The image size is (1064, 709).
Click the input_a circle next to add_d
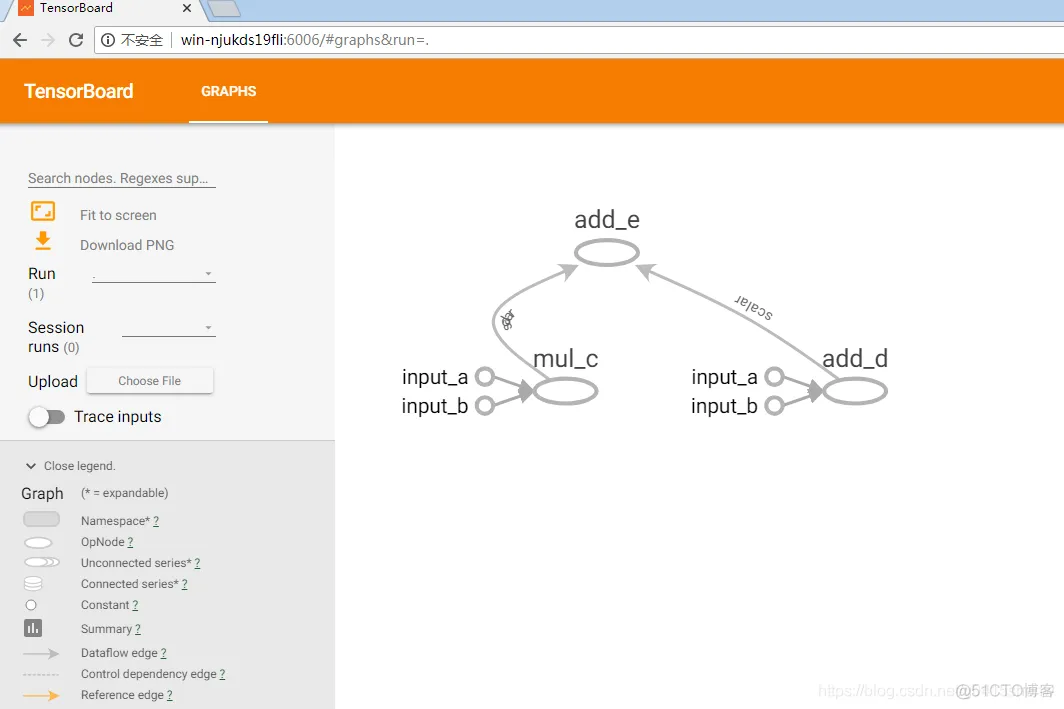pos(774,377)
